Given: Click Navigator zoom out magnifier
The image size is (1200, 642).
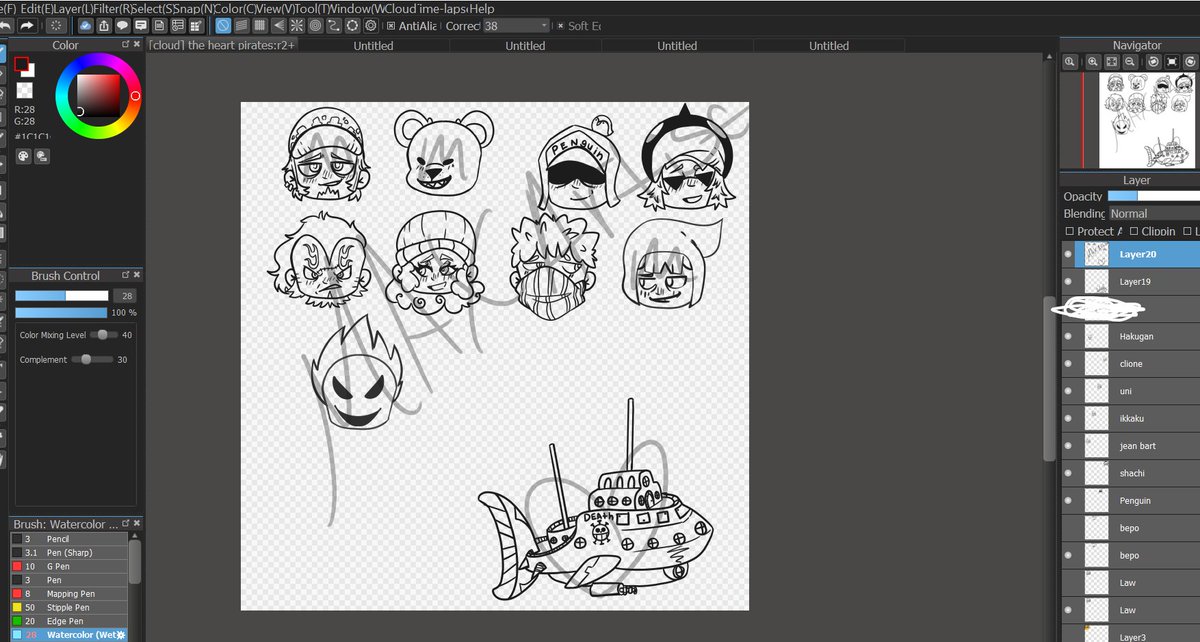Looking at the screenshot, I should point(1130,62).
